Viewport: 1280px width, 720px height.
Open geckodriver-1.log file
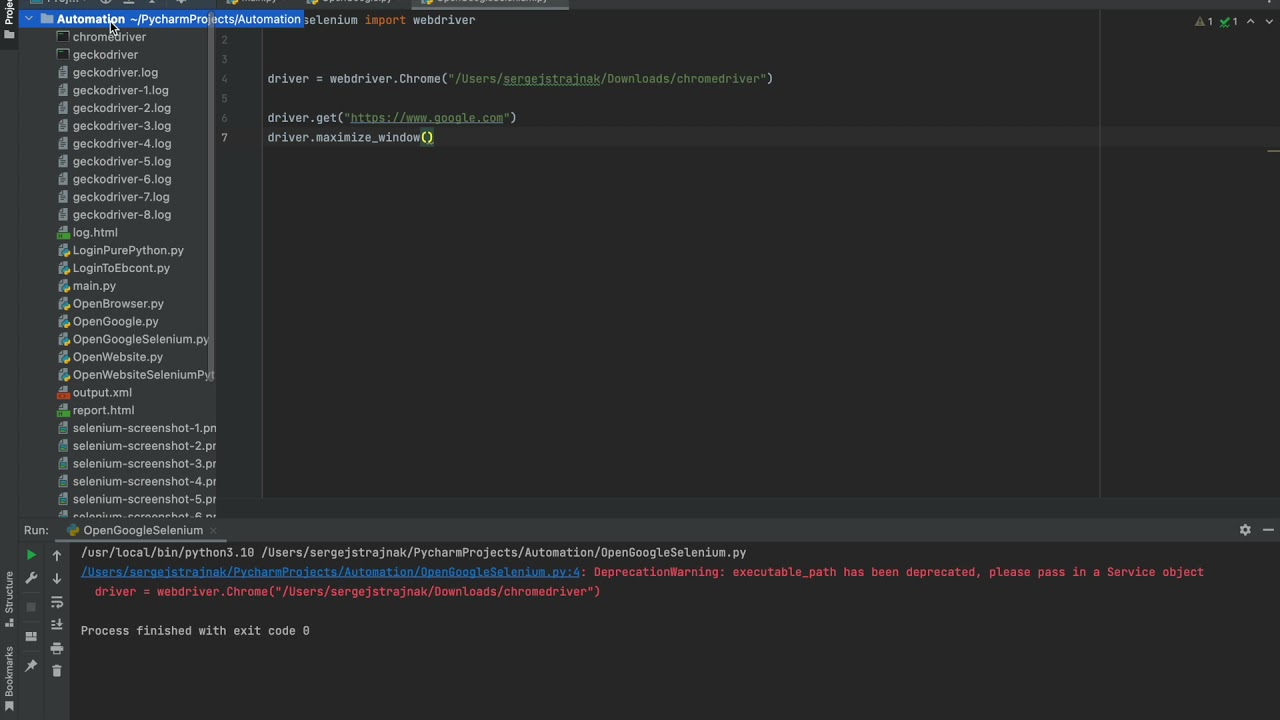coord(120,90)
